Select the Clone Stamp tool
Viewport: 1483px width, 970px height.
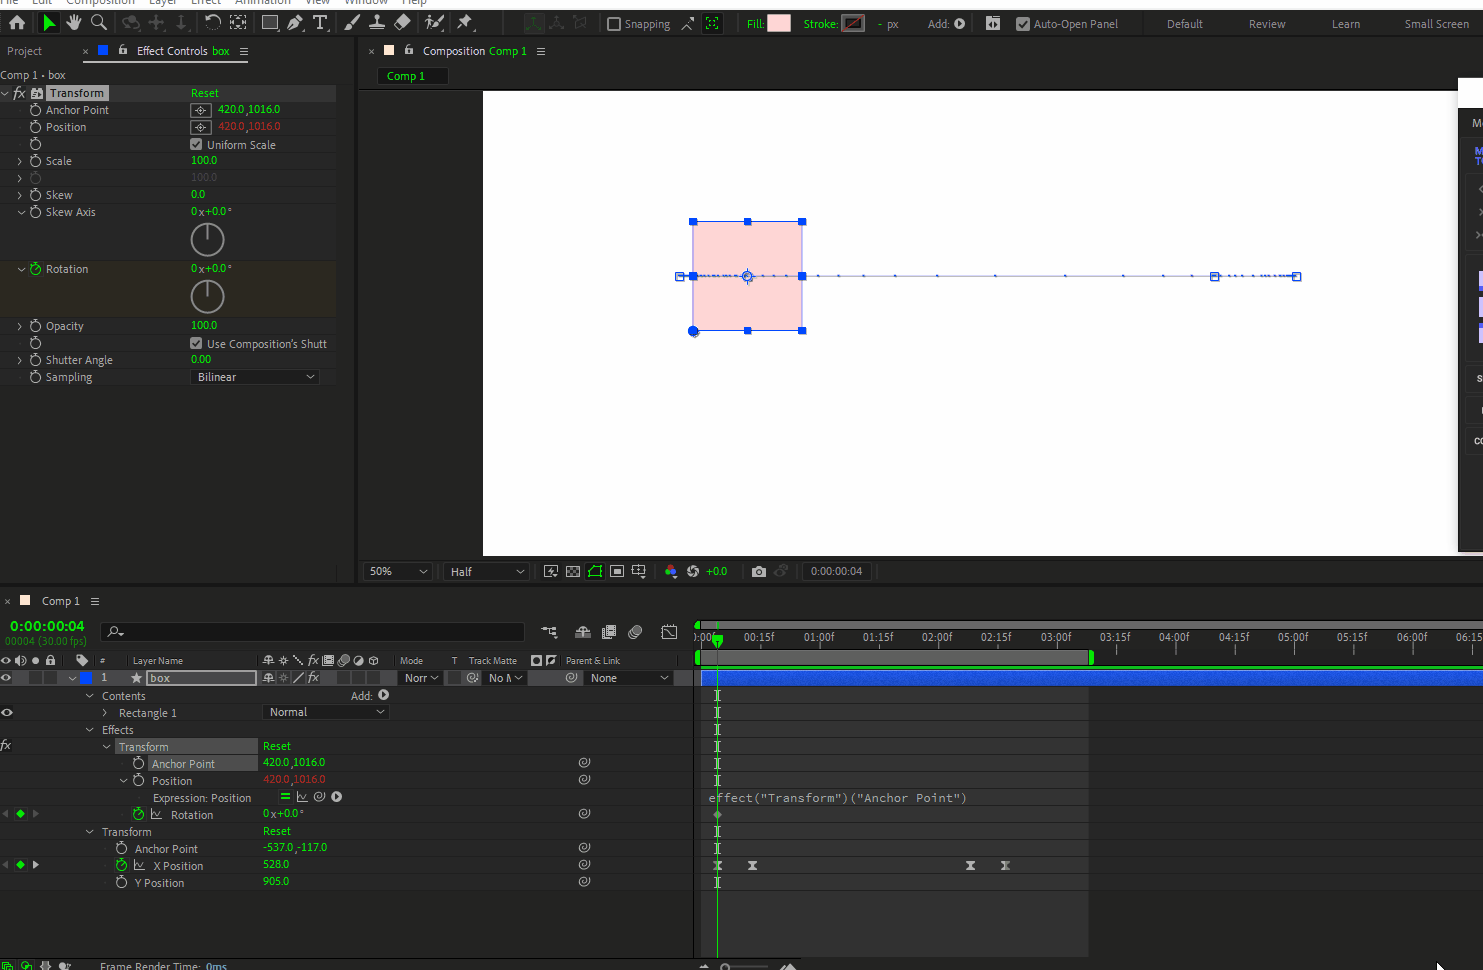pos(377,22)
